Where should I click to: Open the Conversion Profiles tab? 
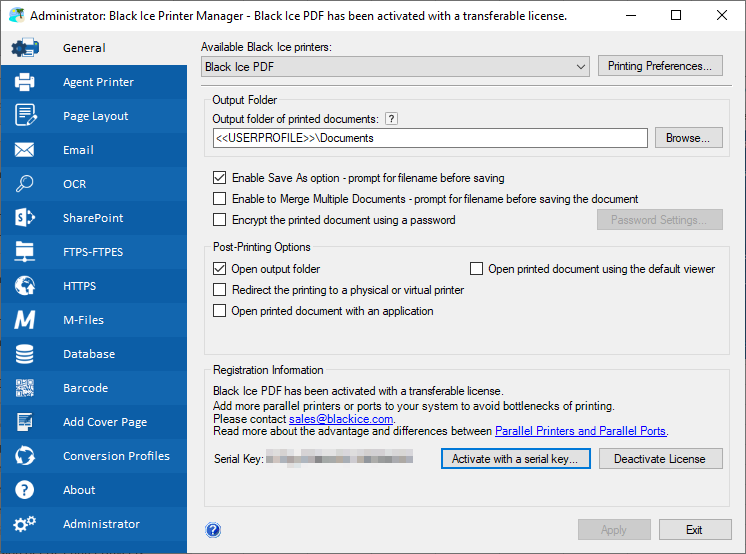116,456
